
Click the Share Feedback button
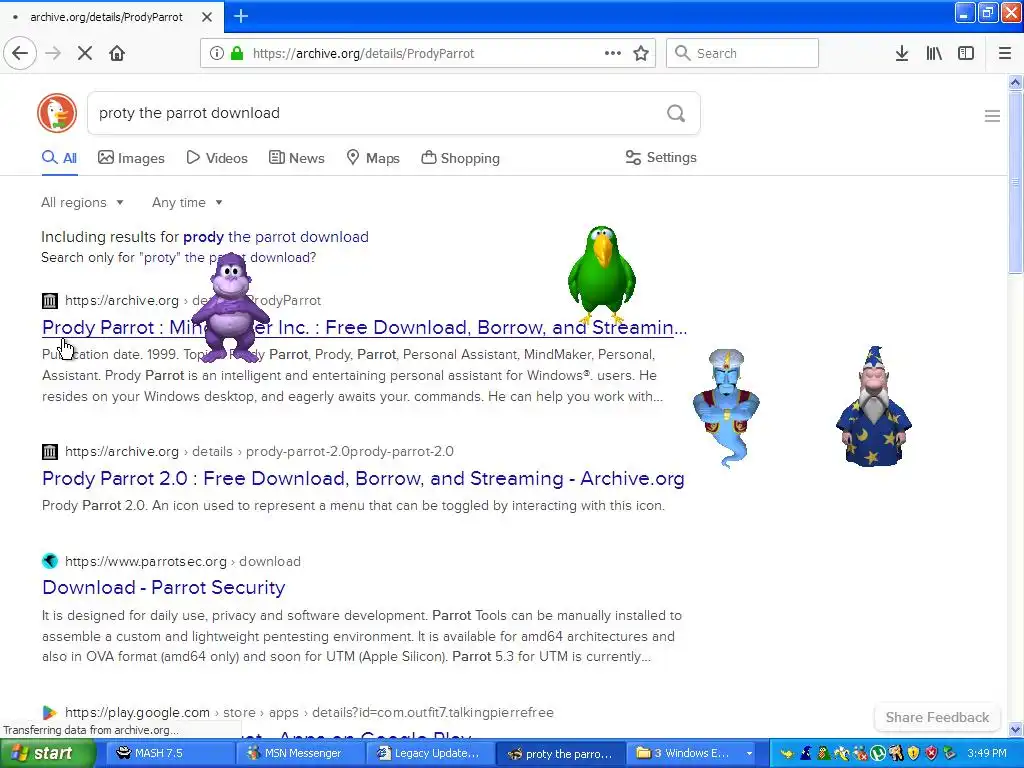tap(937, 717)
